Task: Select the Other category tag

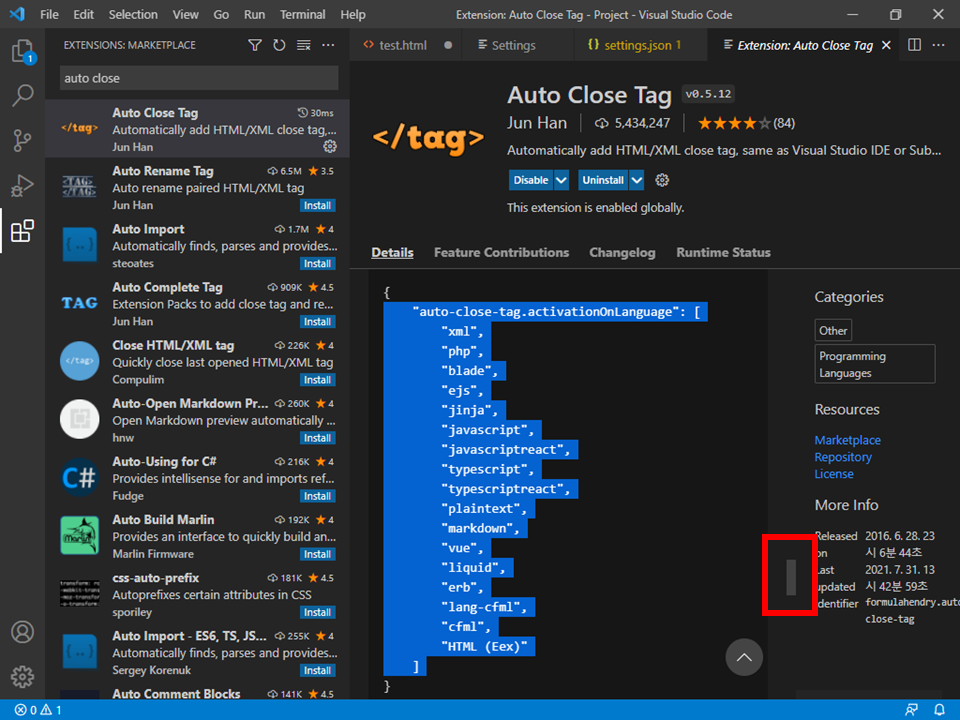Action: coord(833,331)
